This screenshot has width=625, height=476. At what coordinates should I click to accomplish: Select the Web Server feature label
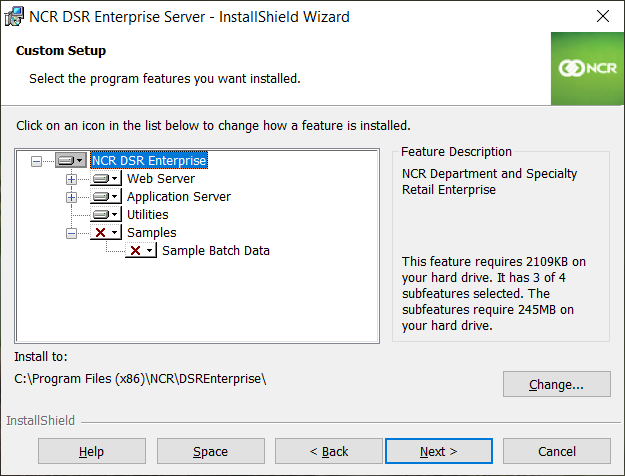coord(161,178)
